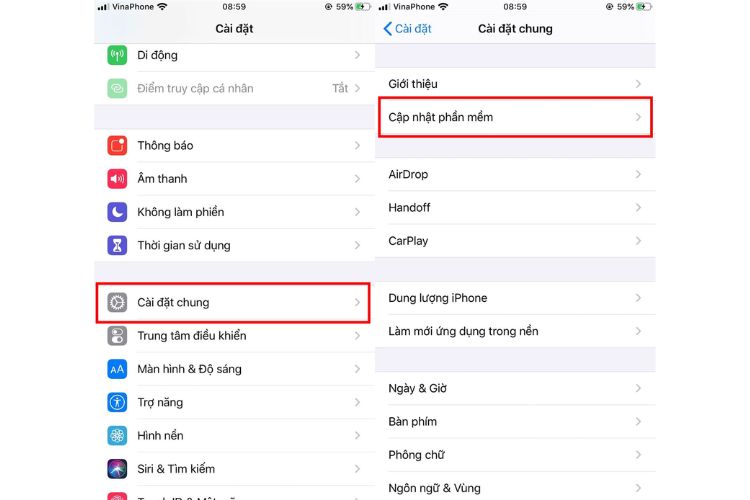Tap the green Di động cellular icon
The width and height of the screenshot is (750, 500).
[x=117, y=55]
